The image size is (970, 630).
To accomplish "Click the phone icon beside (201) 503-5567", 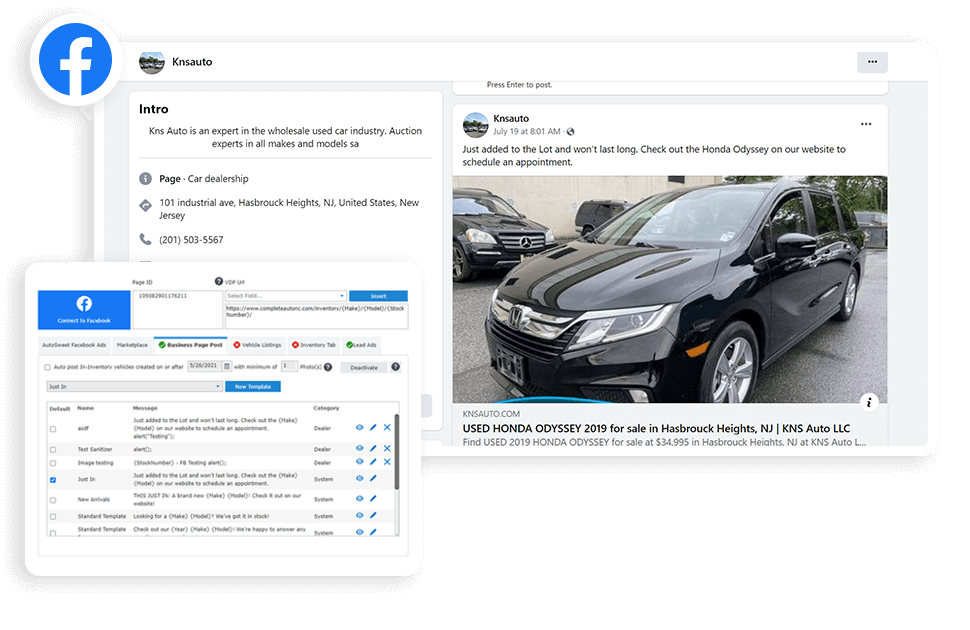I will click(145, 239).
